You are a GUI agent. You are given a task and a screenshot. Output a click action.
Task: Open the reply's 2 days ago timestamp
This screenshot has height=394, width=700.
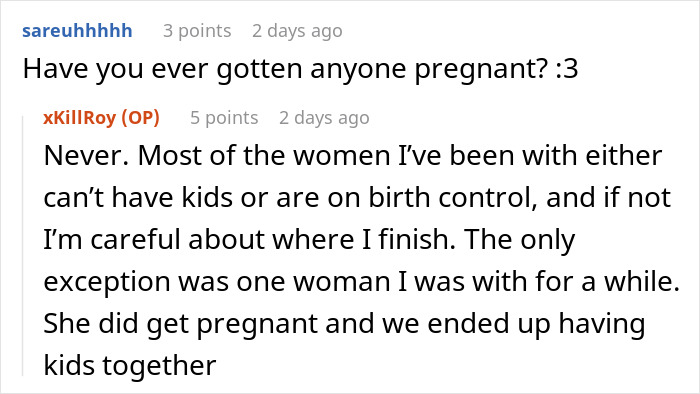tap(325, 118)
